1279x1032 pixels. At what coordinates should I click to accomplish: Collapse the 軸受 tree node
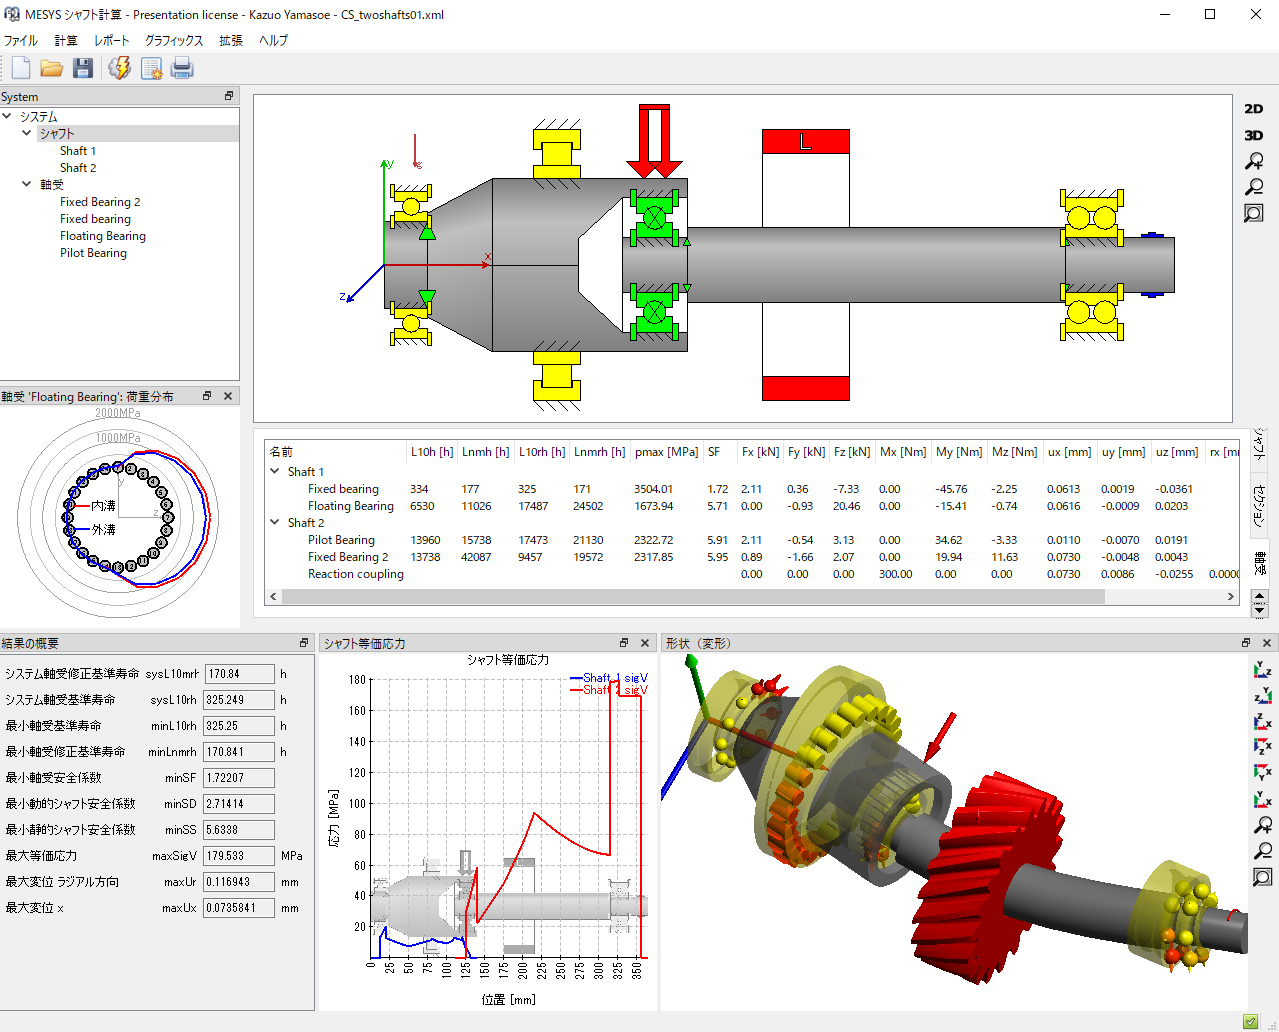tap(27, 184)
